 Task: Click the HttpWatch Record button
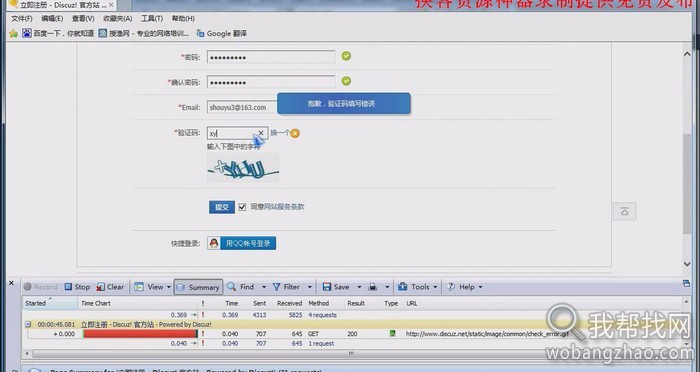40,287
